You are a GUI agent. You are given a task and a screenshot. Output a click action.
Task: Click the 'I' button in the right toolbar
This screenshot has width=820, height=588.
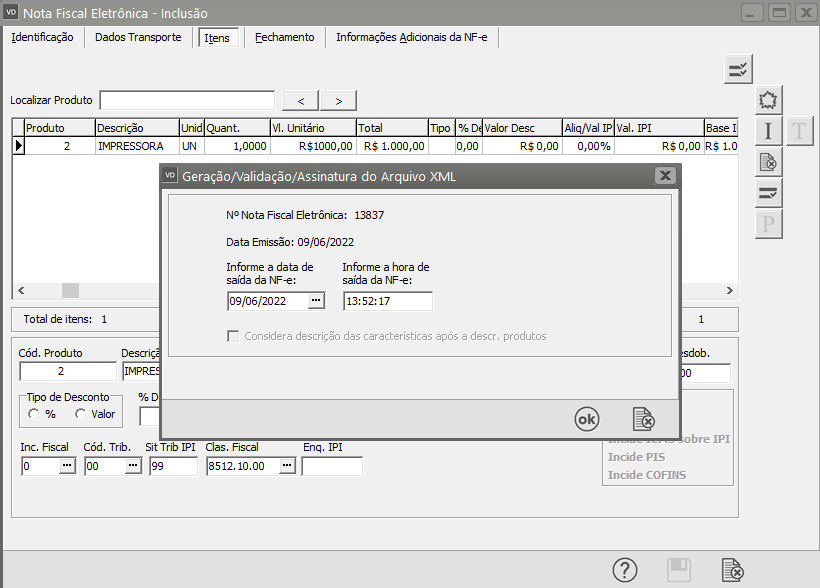[768, 131]
